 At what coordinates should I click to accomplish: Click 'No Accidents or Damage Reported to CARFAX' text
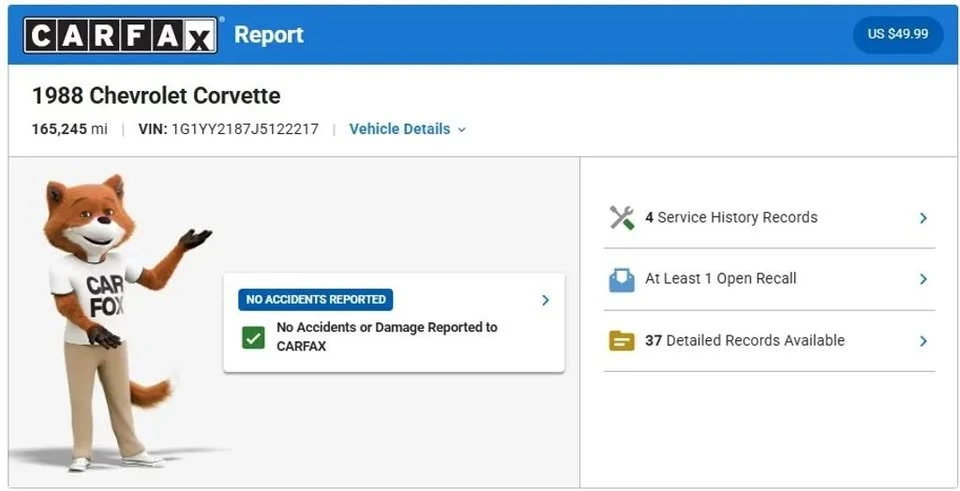[x=387, y=337]
